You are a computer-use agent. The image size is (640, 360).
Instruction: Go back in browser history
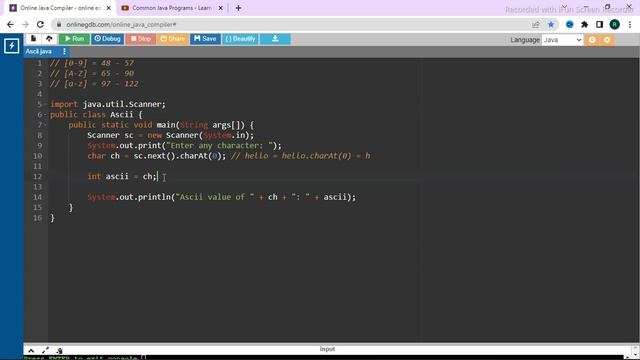[x=10, y=24]
